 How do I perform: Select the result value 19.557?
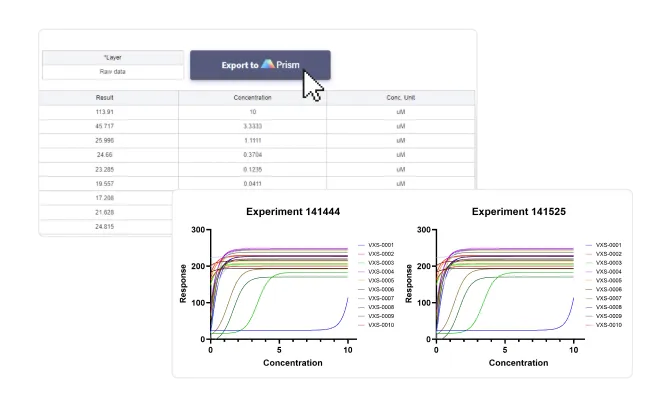104,184
